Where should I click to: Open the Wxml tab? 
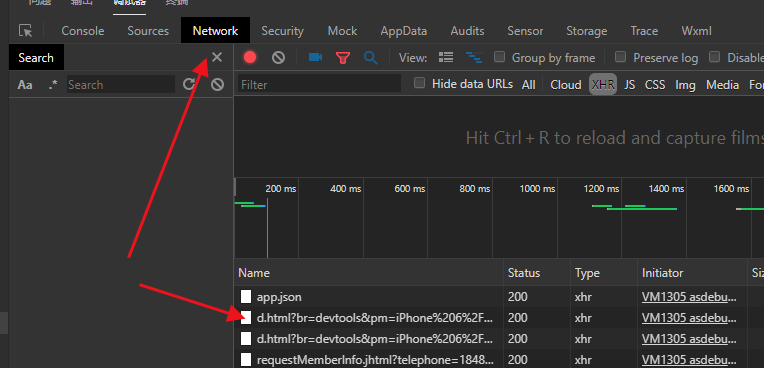point(696,31)
